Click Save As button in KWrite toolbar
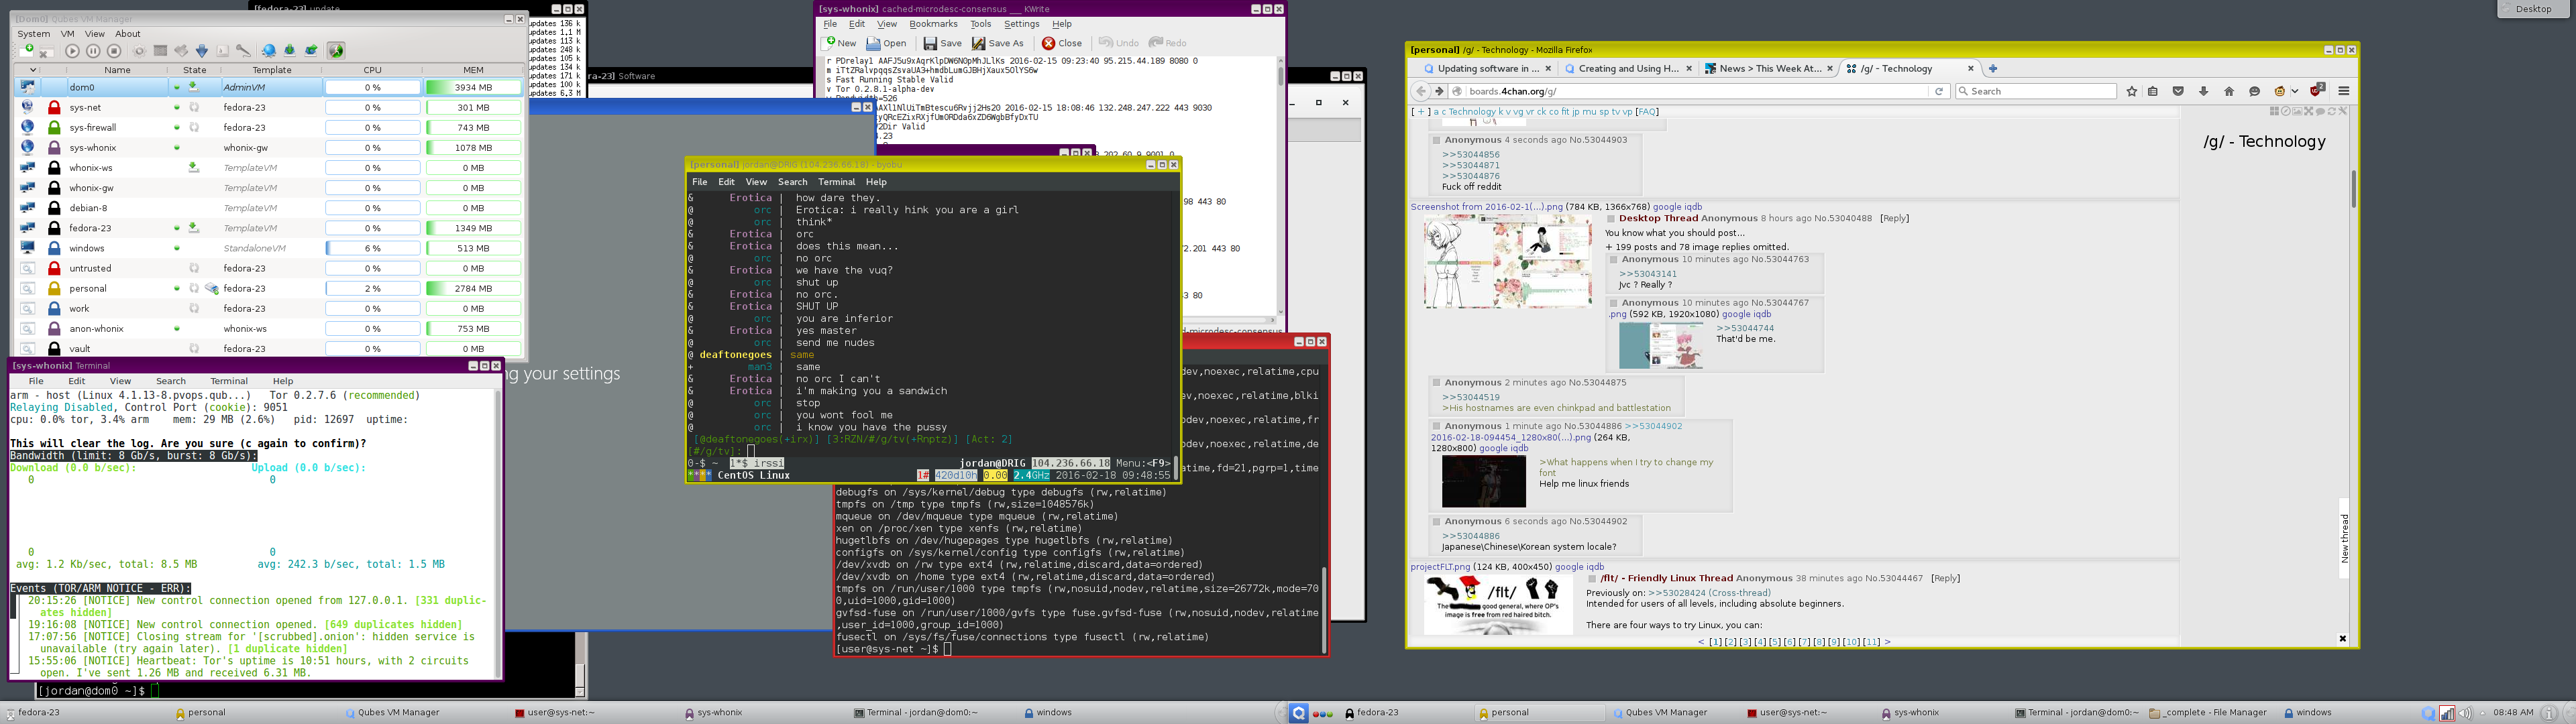This screenshot has width=2576, height=724. pyautogui.click(x=998, y=43)
